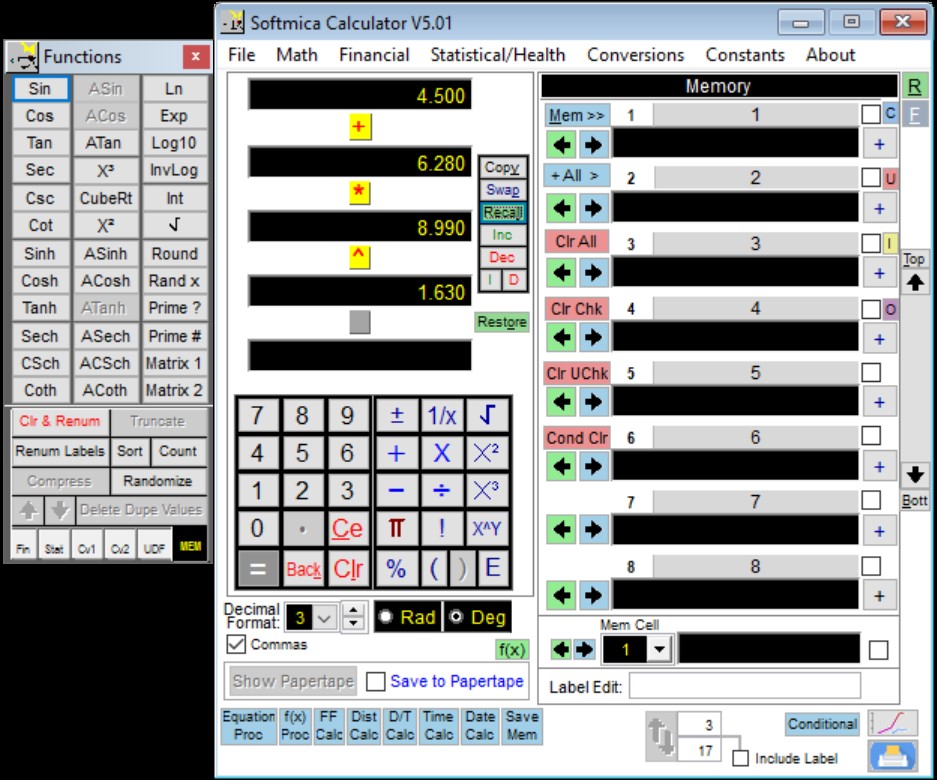Open the Statistical/Health menu
This screenshot has width=937, height=780.
[498, 55]
